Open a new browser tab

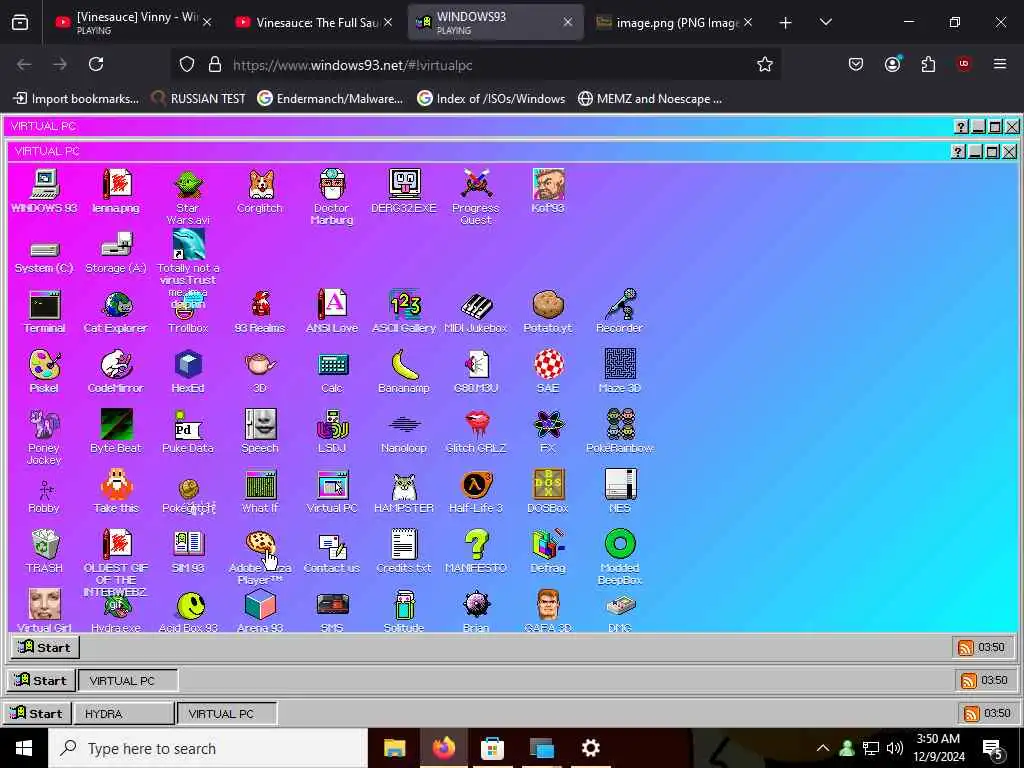click(x=785, y=23)
